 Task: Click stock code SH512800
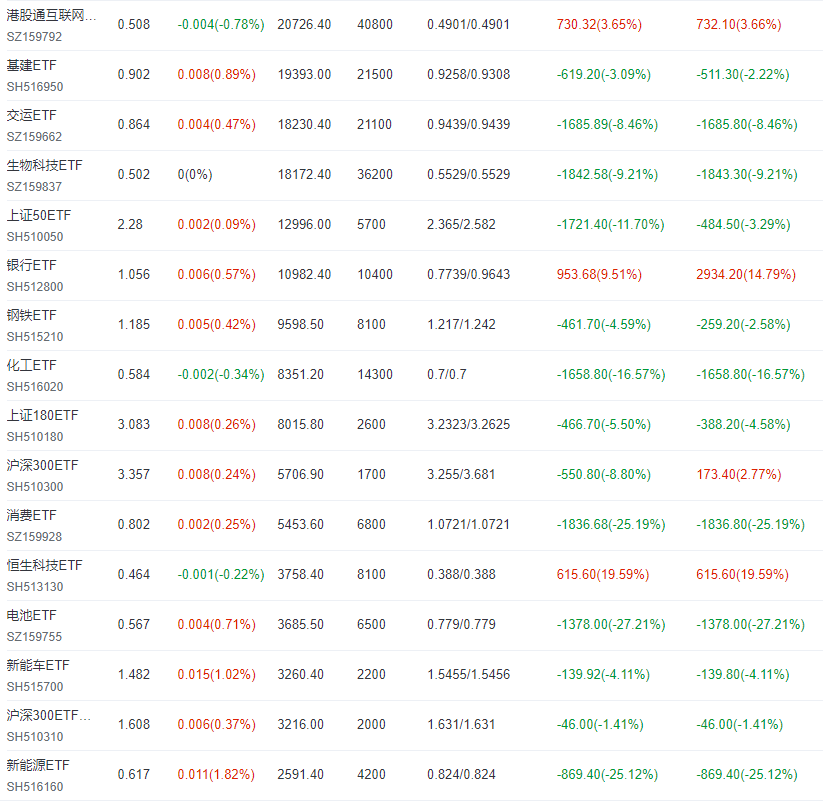coord(35,287)
